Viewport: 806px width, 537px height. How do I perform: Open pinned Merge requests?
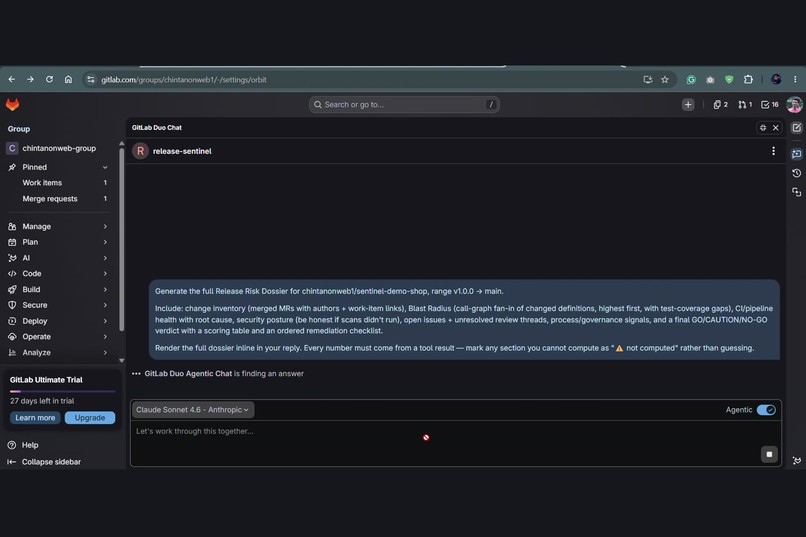[58, 199]
